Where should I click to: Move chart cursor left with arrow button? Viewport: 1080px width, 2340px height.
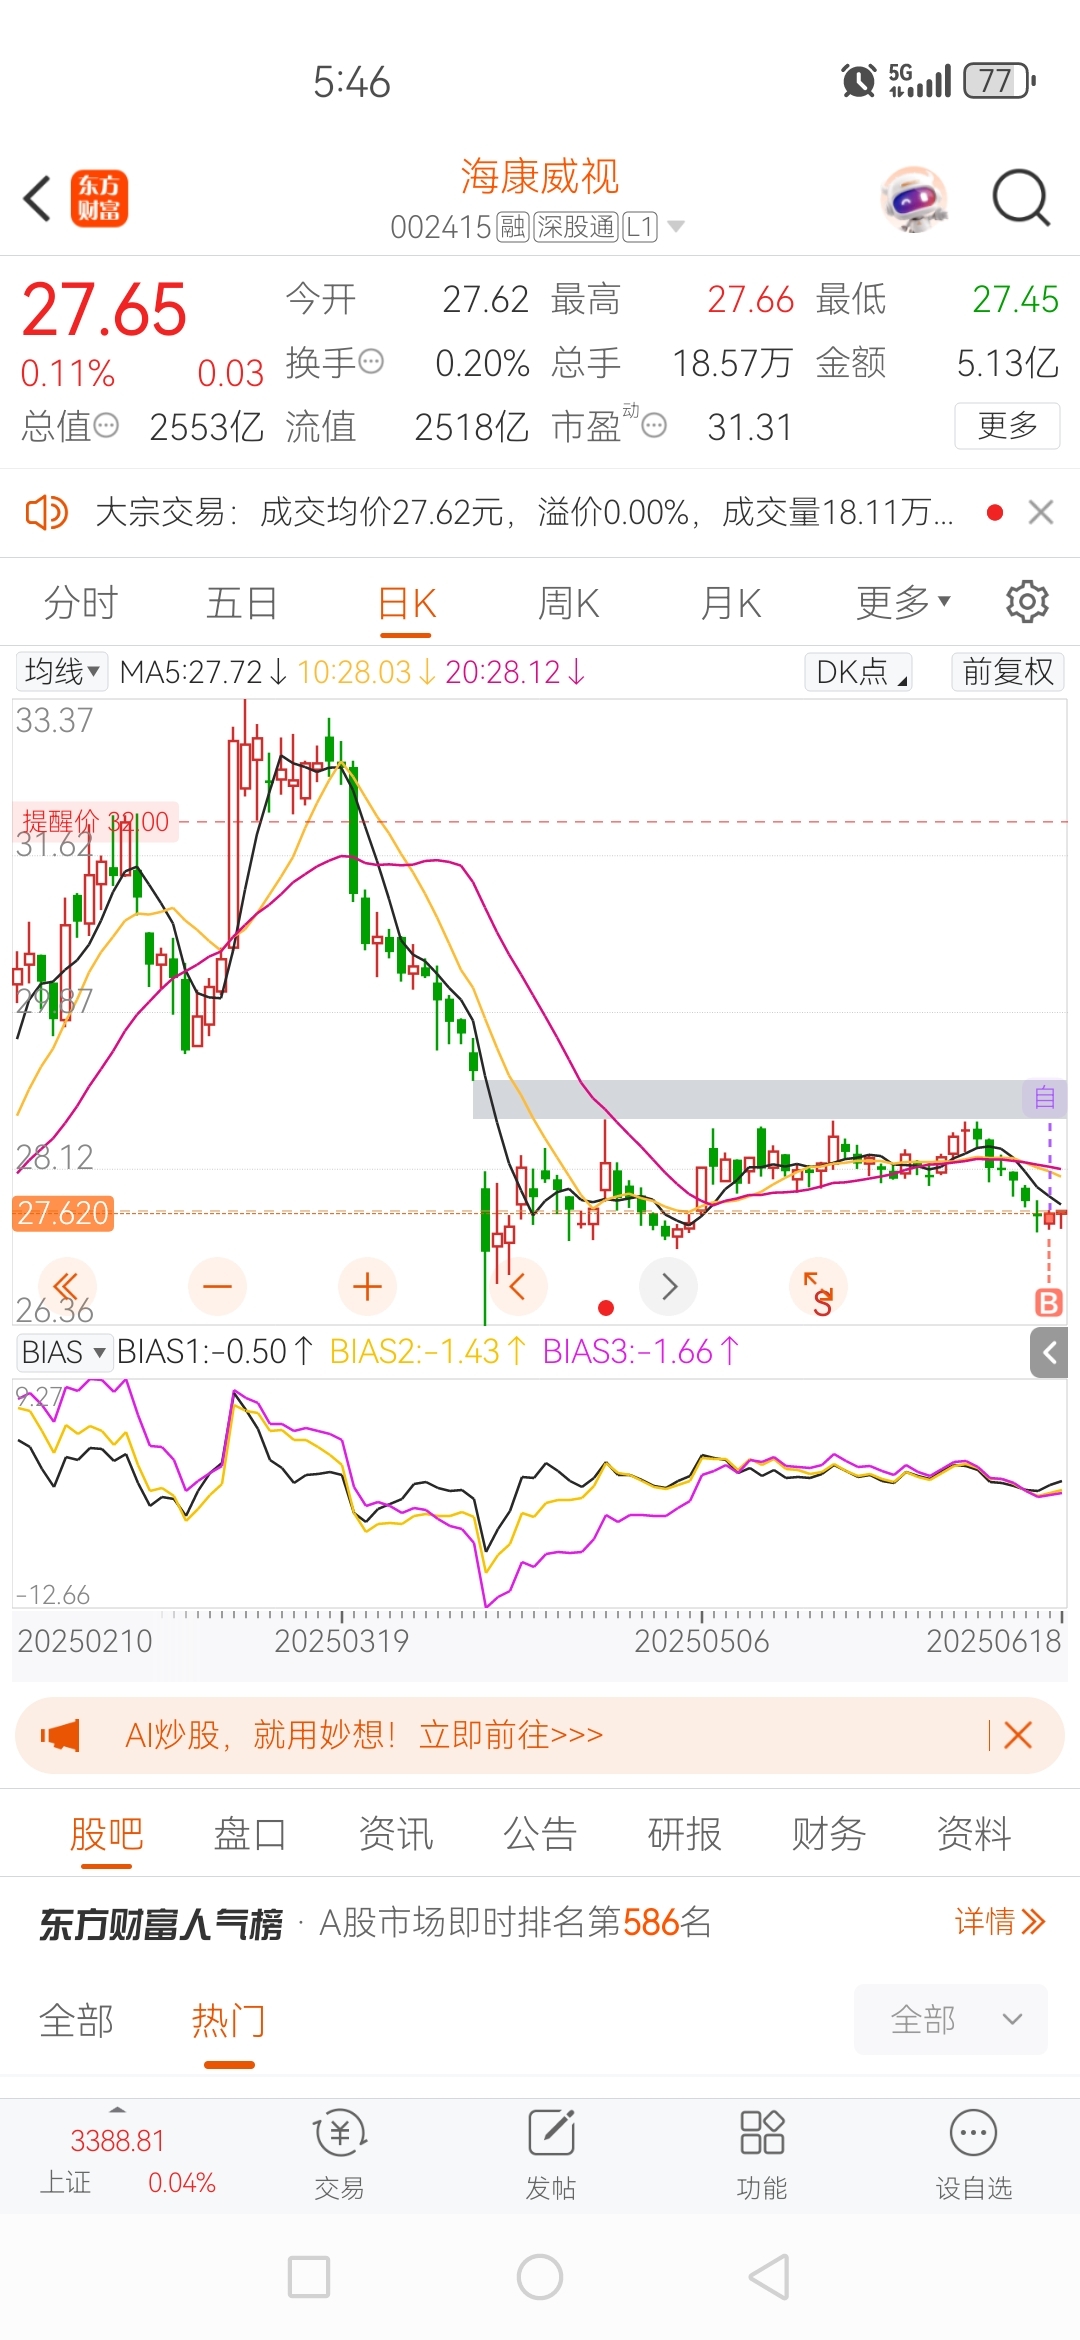coord(518,1286)
